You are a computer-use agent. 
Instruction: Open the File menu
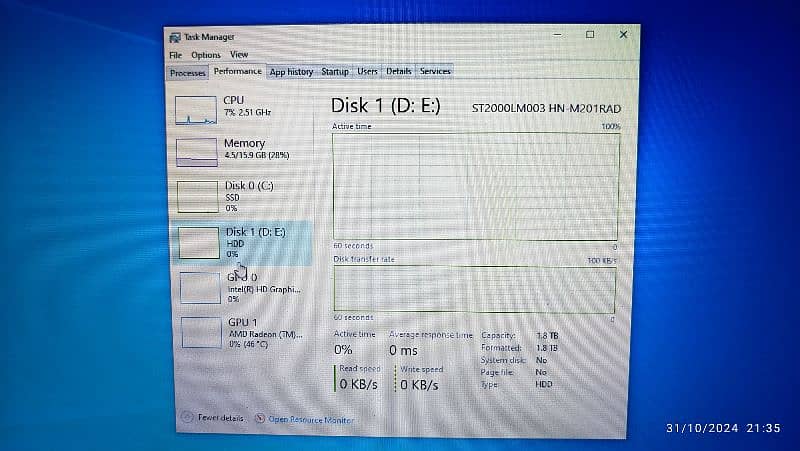(x=175, y=55)
